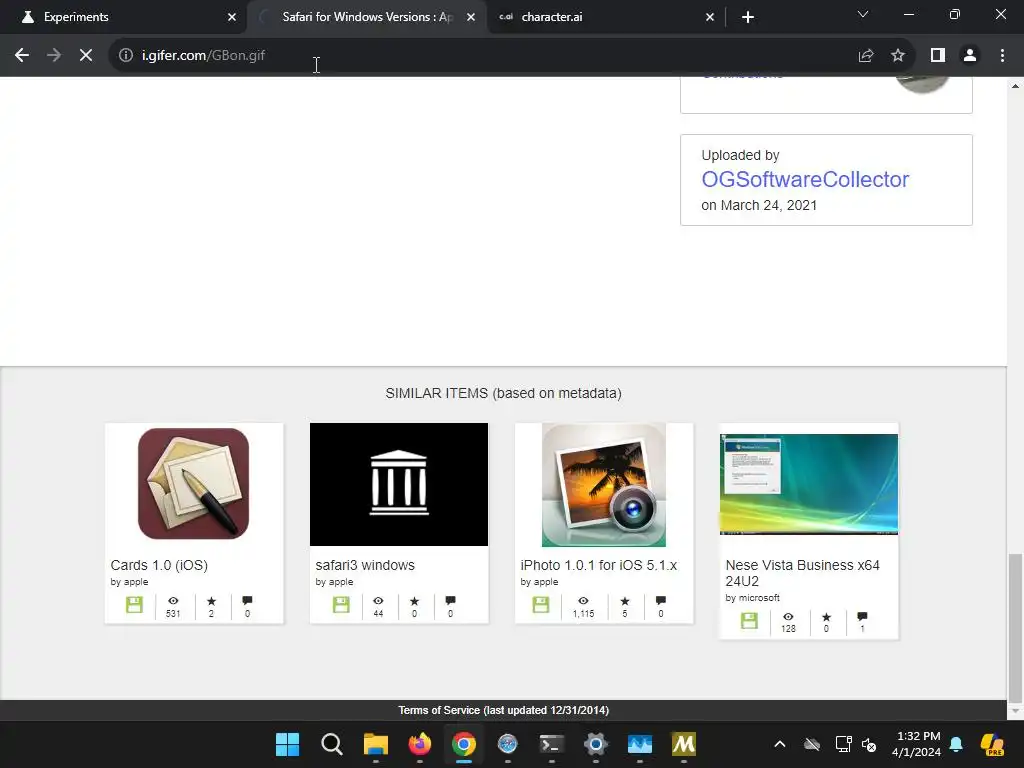Click the reviews comment icon on Nese Vista
This screenshot has width=1024, height=768.
862,616
